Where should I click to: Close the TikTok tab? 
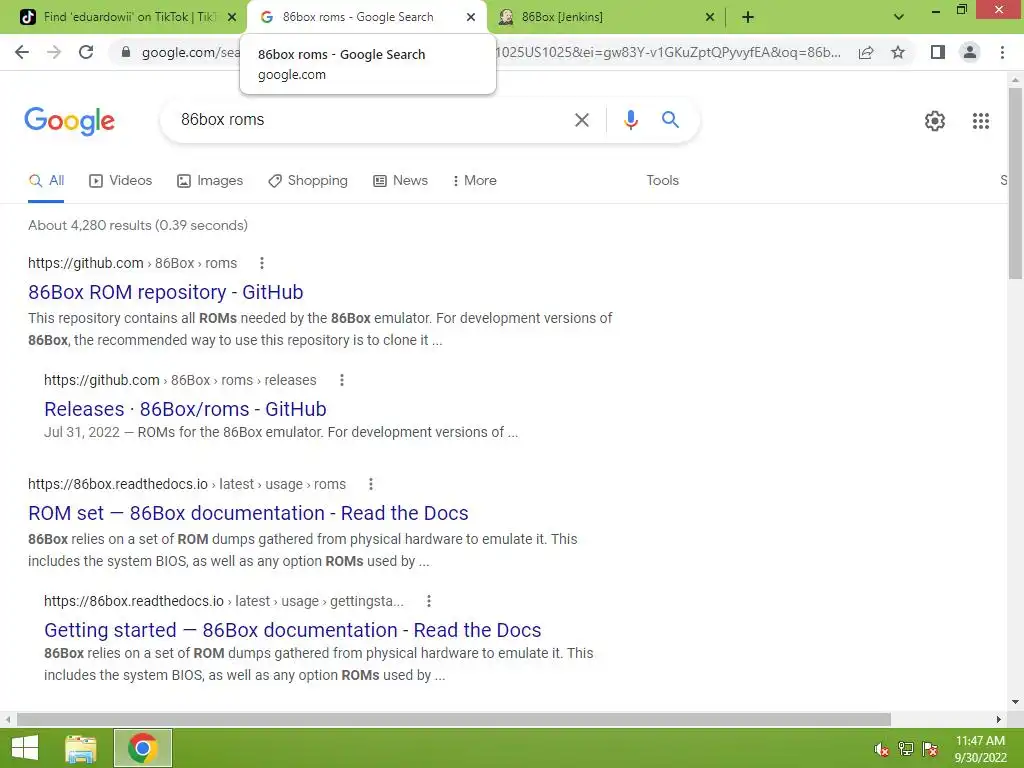232,18
